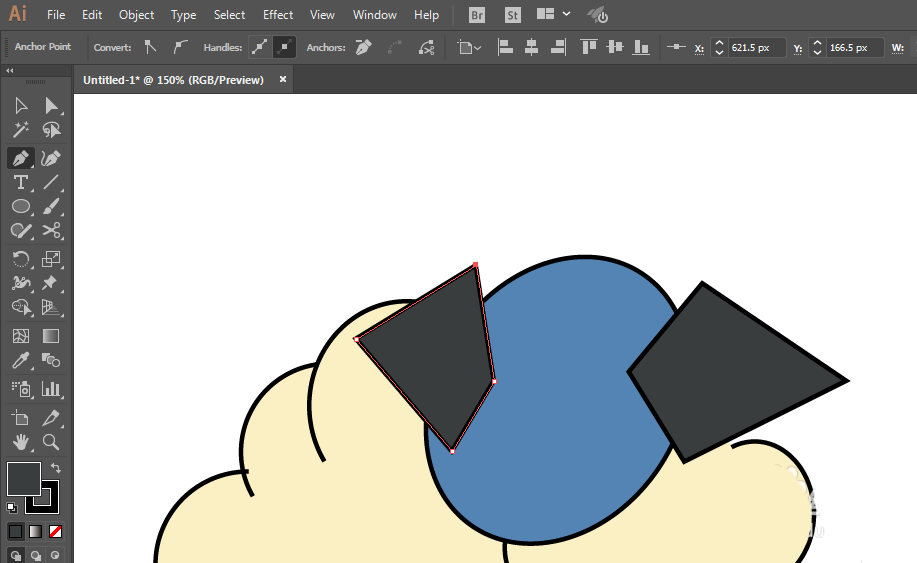This screenshot has height=563, width=917.
Task: Cut path at selected anchor points
Action: coord(426,47)
